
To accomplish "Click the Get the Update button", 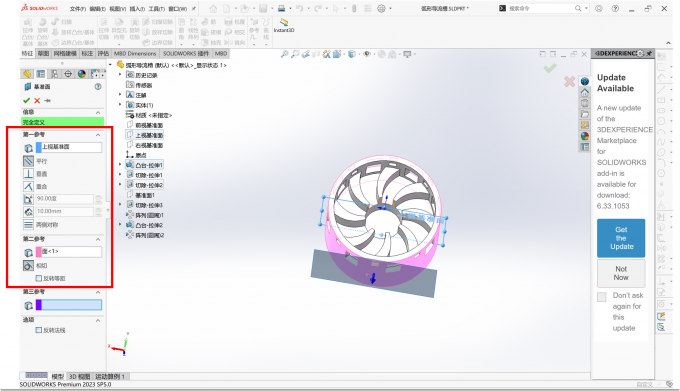I will 621,238.
